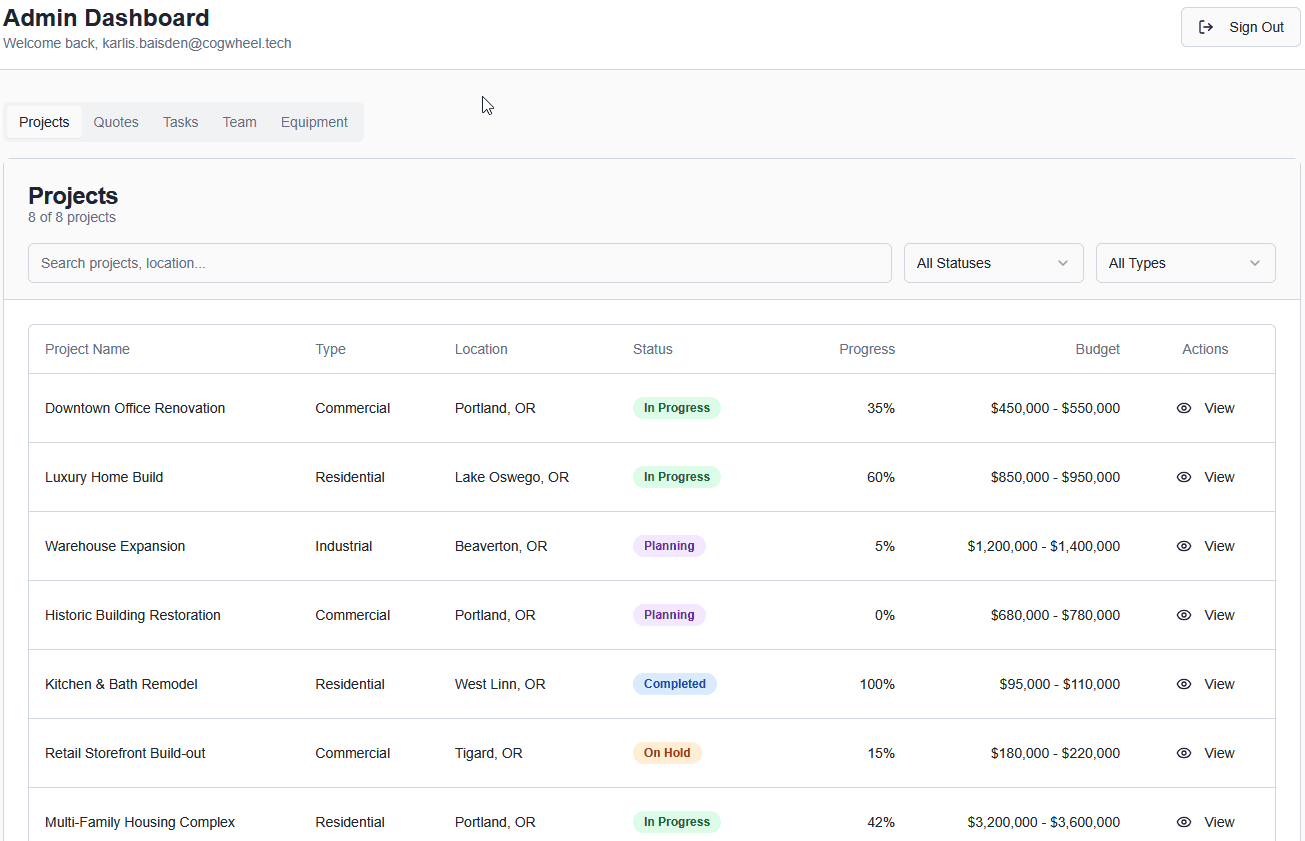
Task: Click eye icon for Warehouse Expansion row
Action: 1184,546
